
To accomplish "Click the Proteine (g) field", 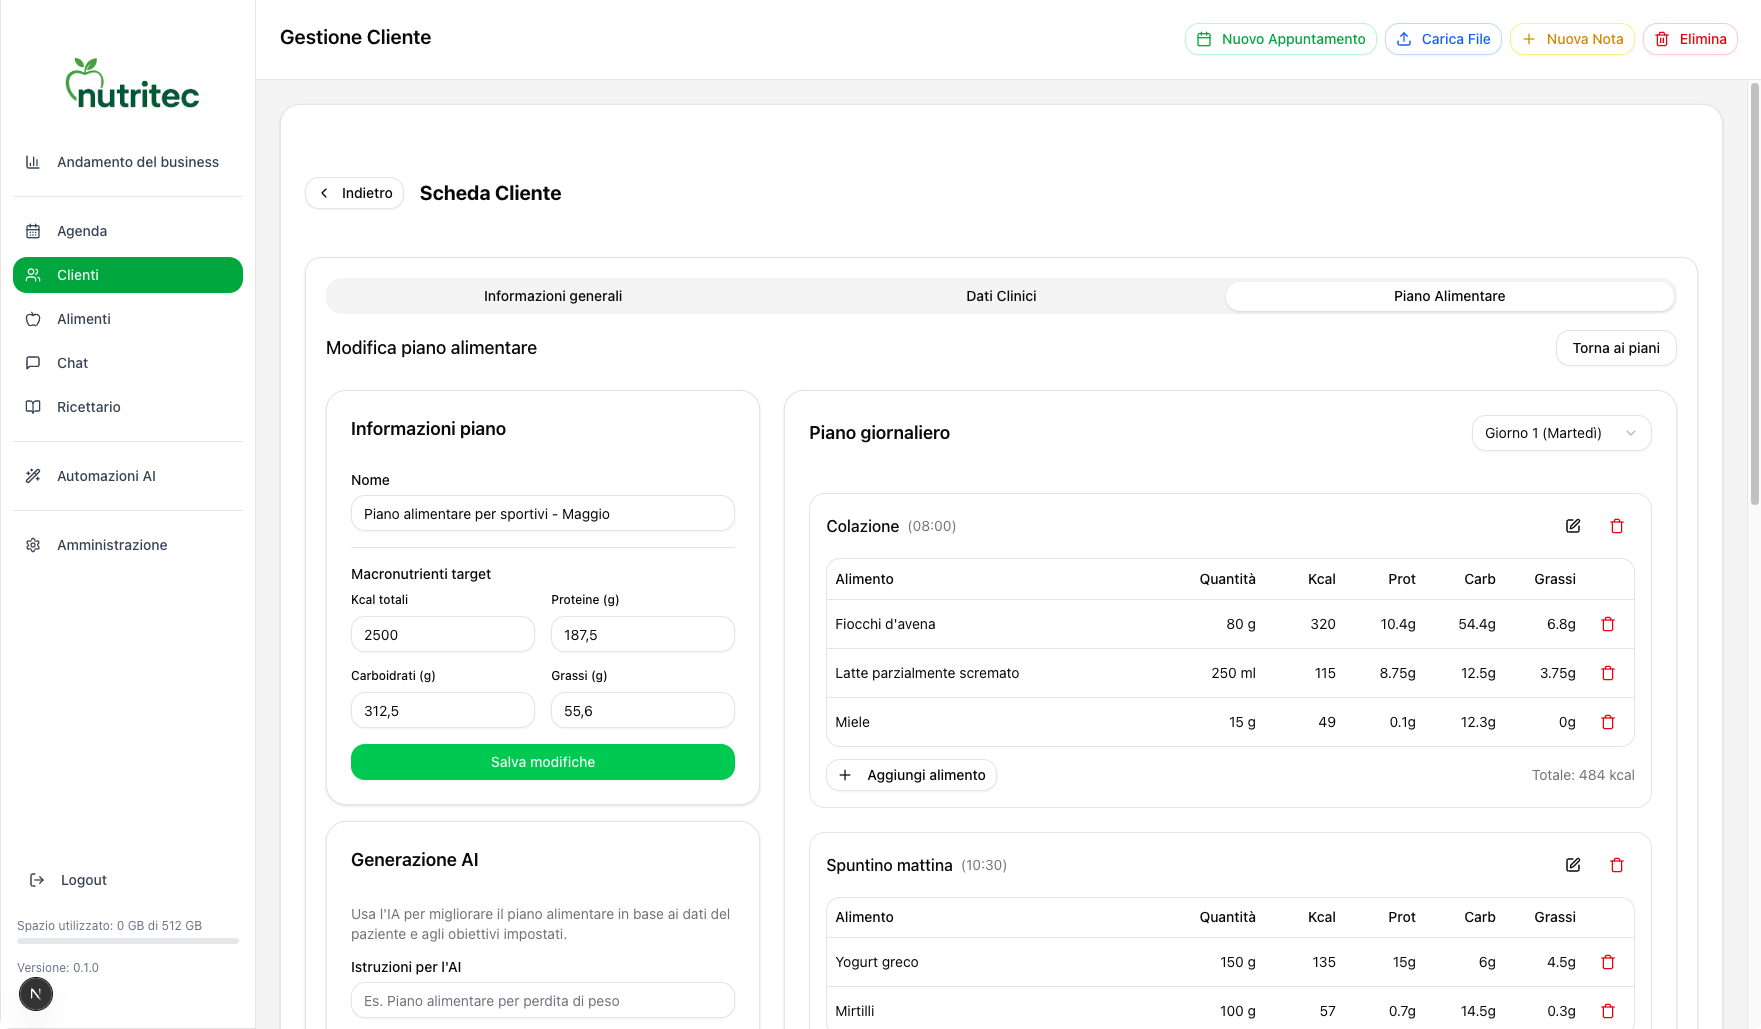I will [x=643, y=635].
